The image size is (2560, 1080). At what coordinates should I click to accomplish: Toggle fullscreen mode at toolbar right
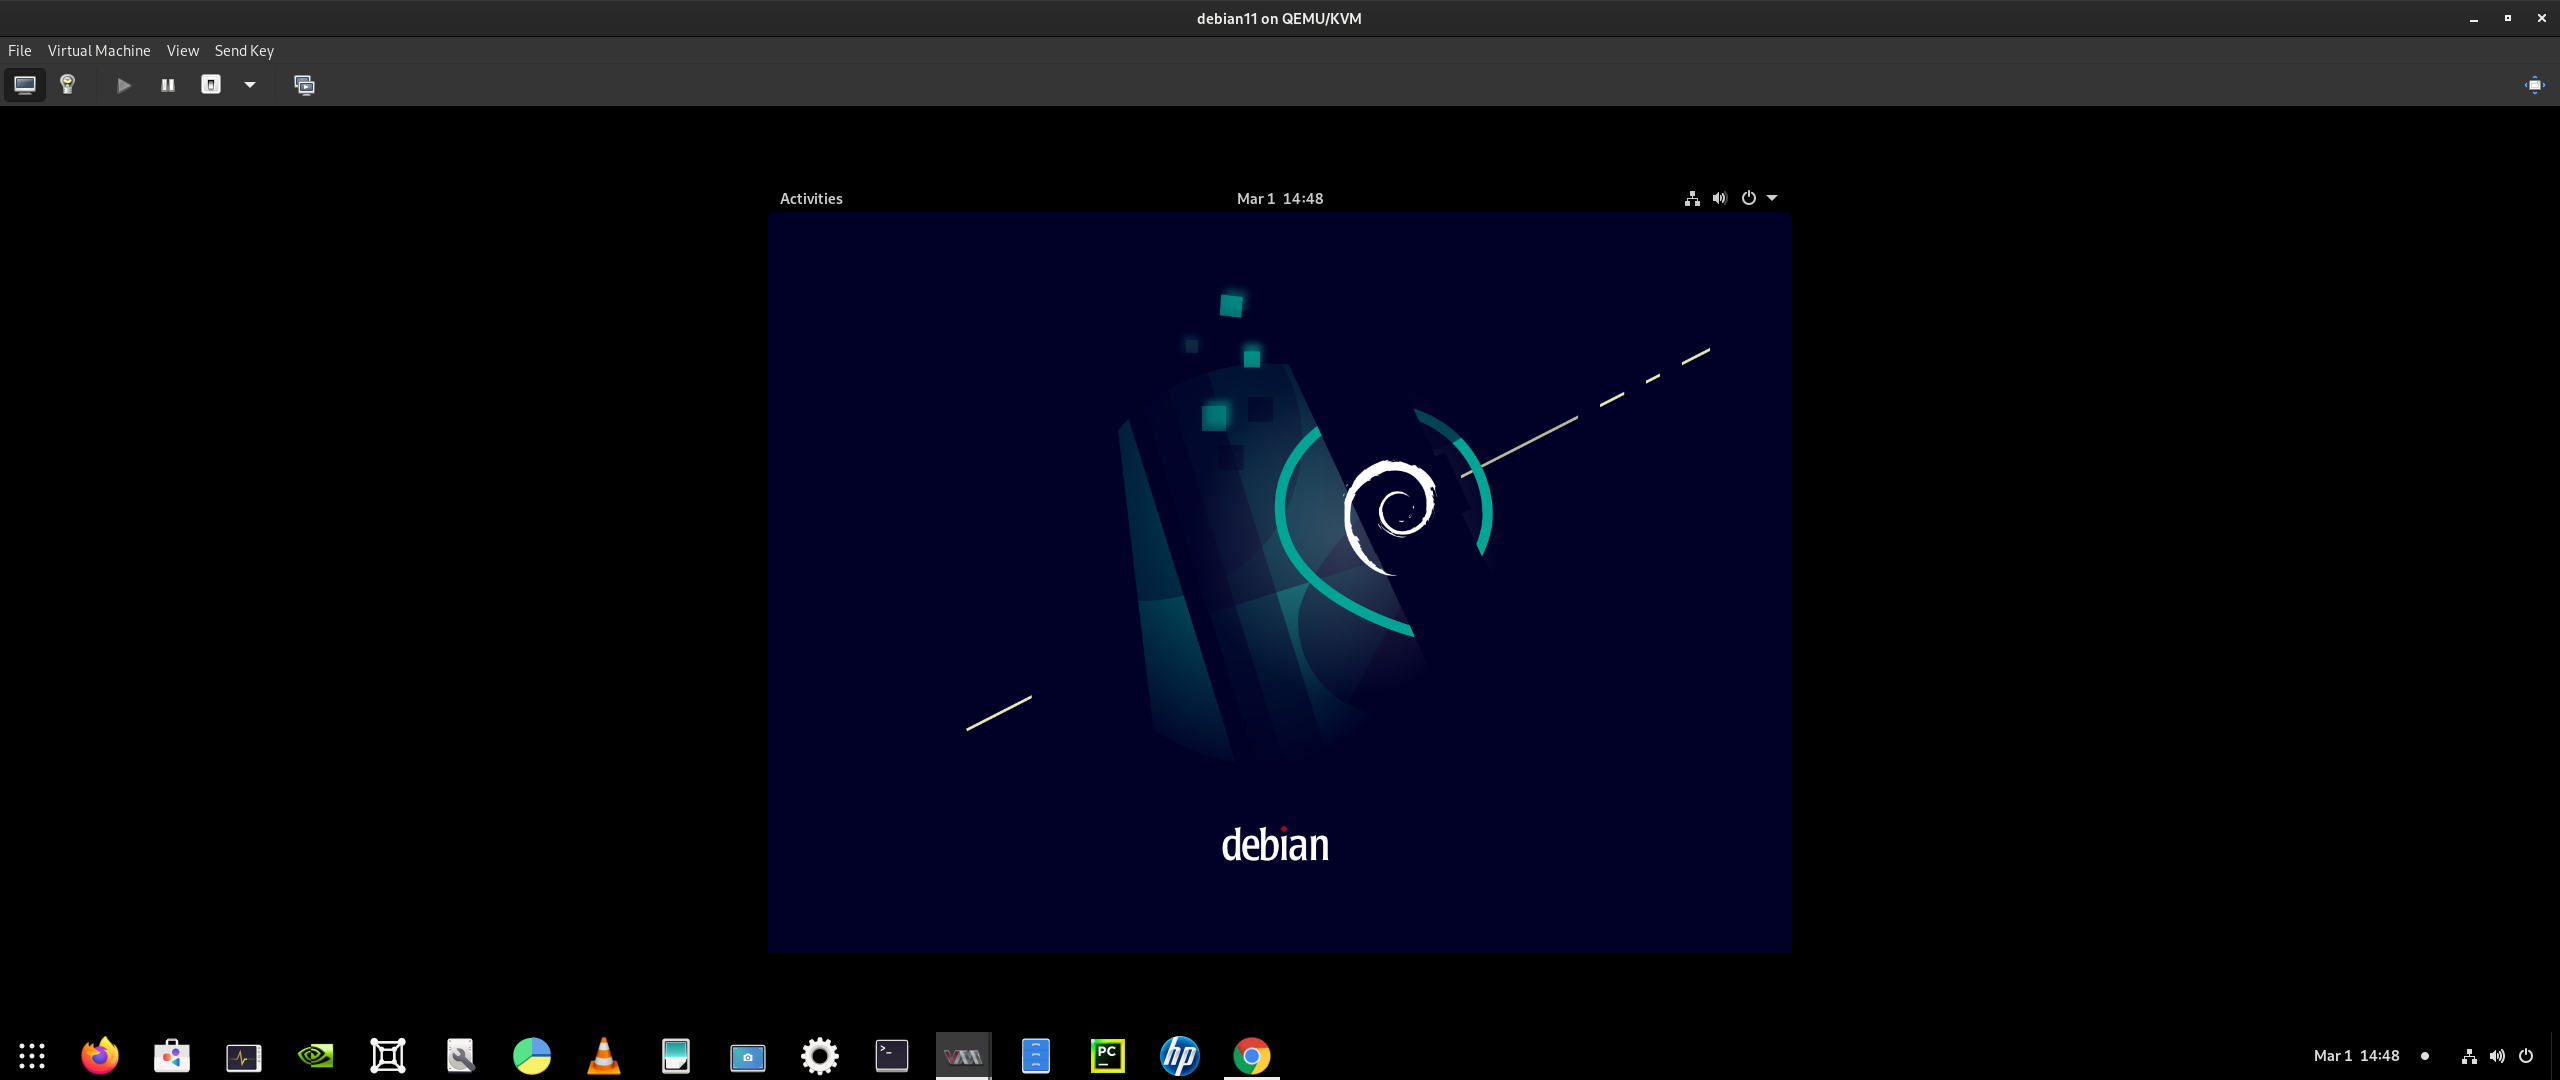(x=2534, y=85)
